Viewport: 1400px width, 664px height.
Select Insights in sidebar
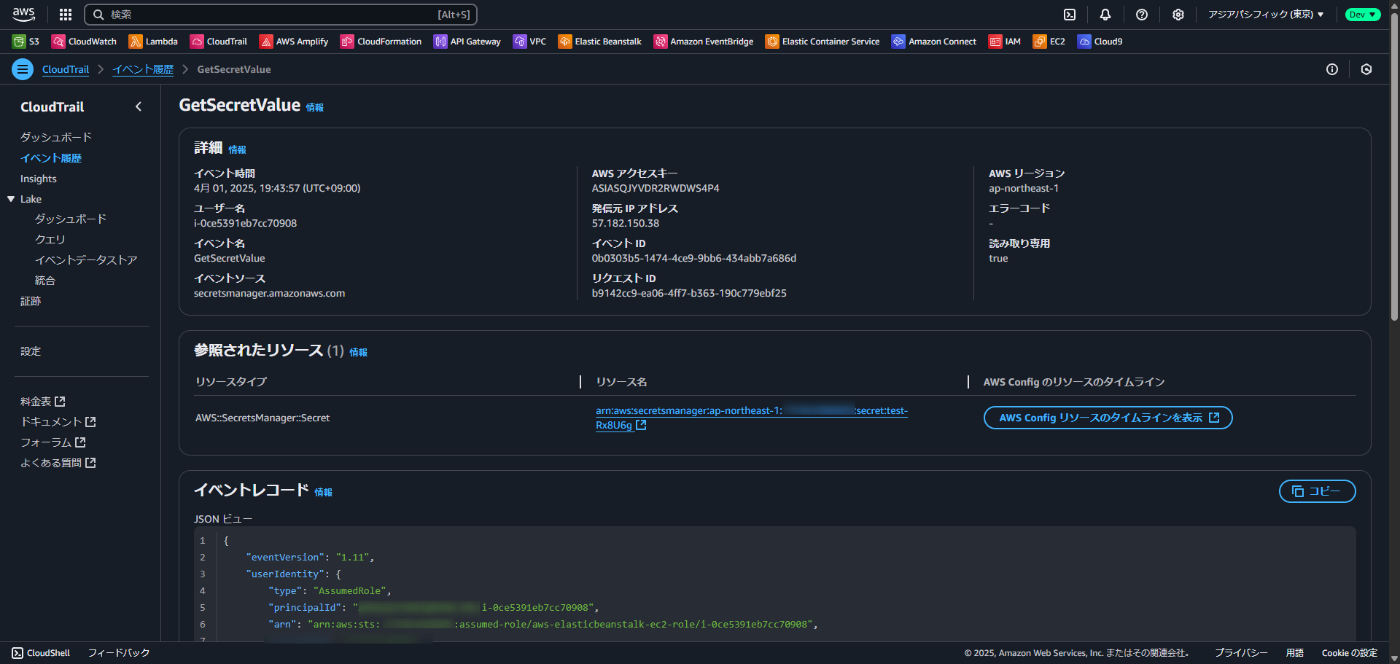(x=39, y=178)
